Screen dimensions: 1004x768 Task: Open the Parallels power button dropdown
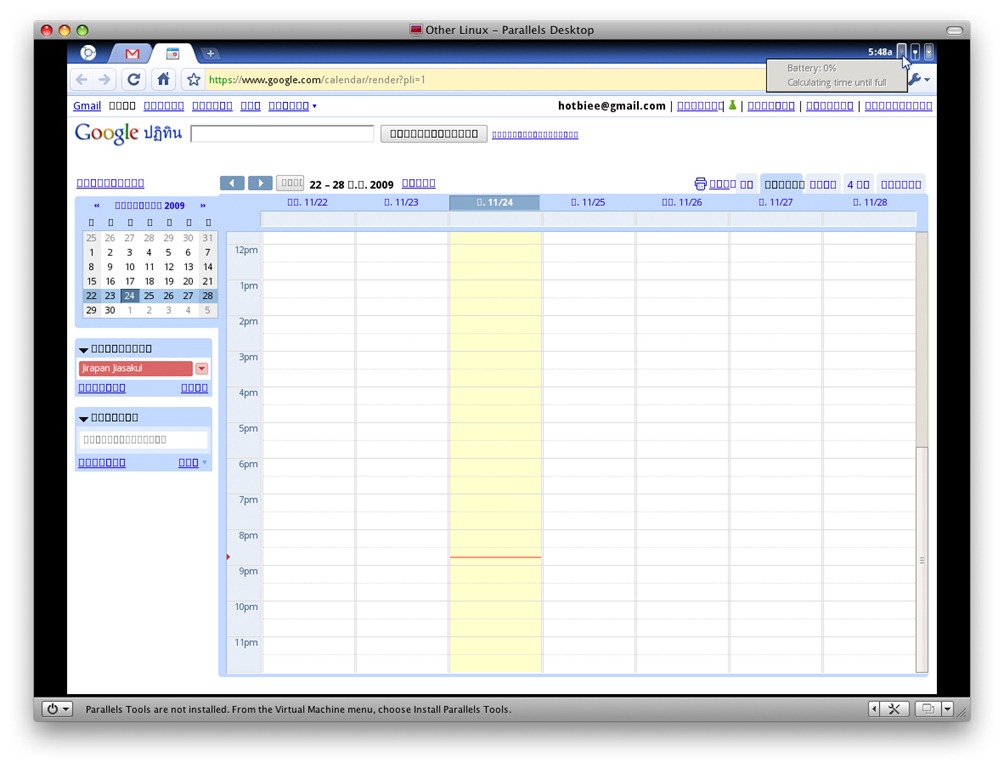57,709
